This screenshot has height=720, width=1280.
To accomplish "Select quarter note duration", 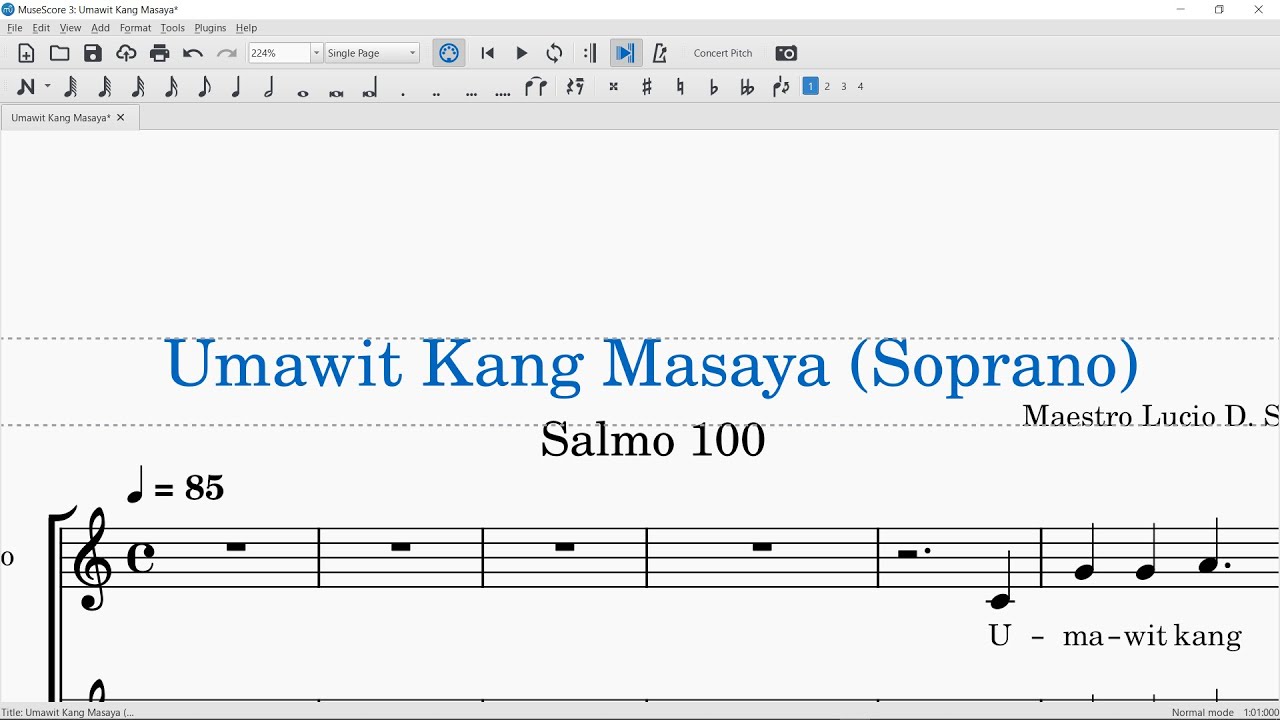I will click(x=237, y=87).
